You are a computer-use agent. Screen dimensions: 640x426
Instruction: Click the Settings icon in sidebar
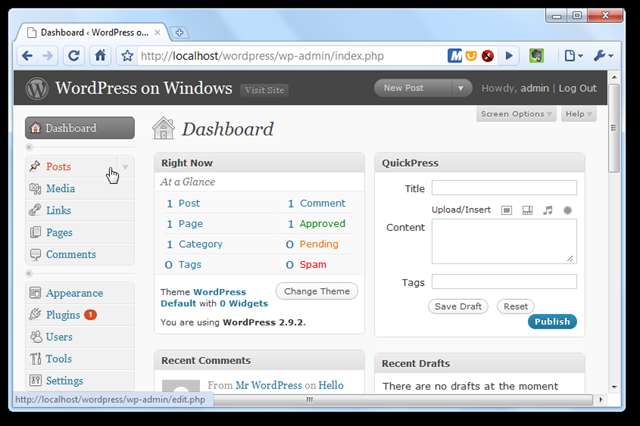point(36,380)
